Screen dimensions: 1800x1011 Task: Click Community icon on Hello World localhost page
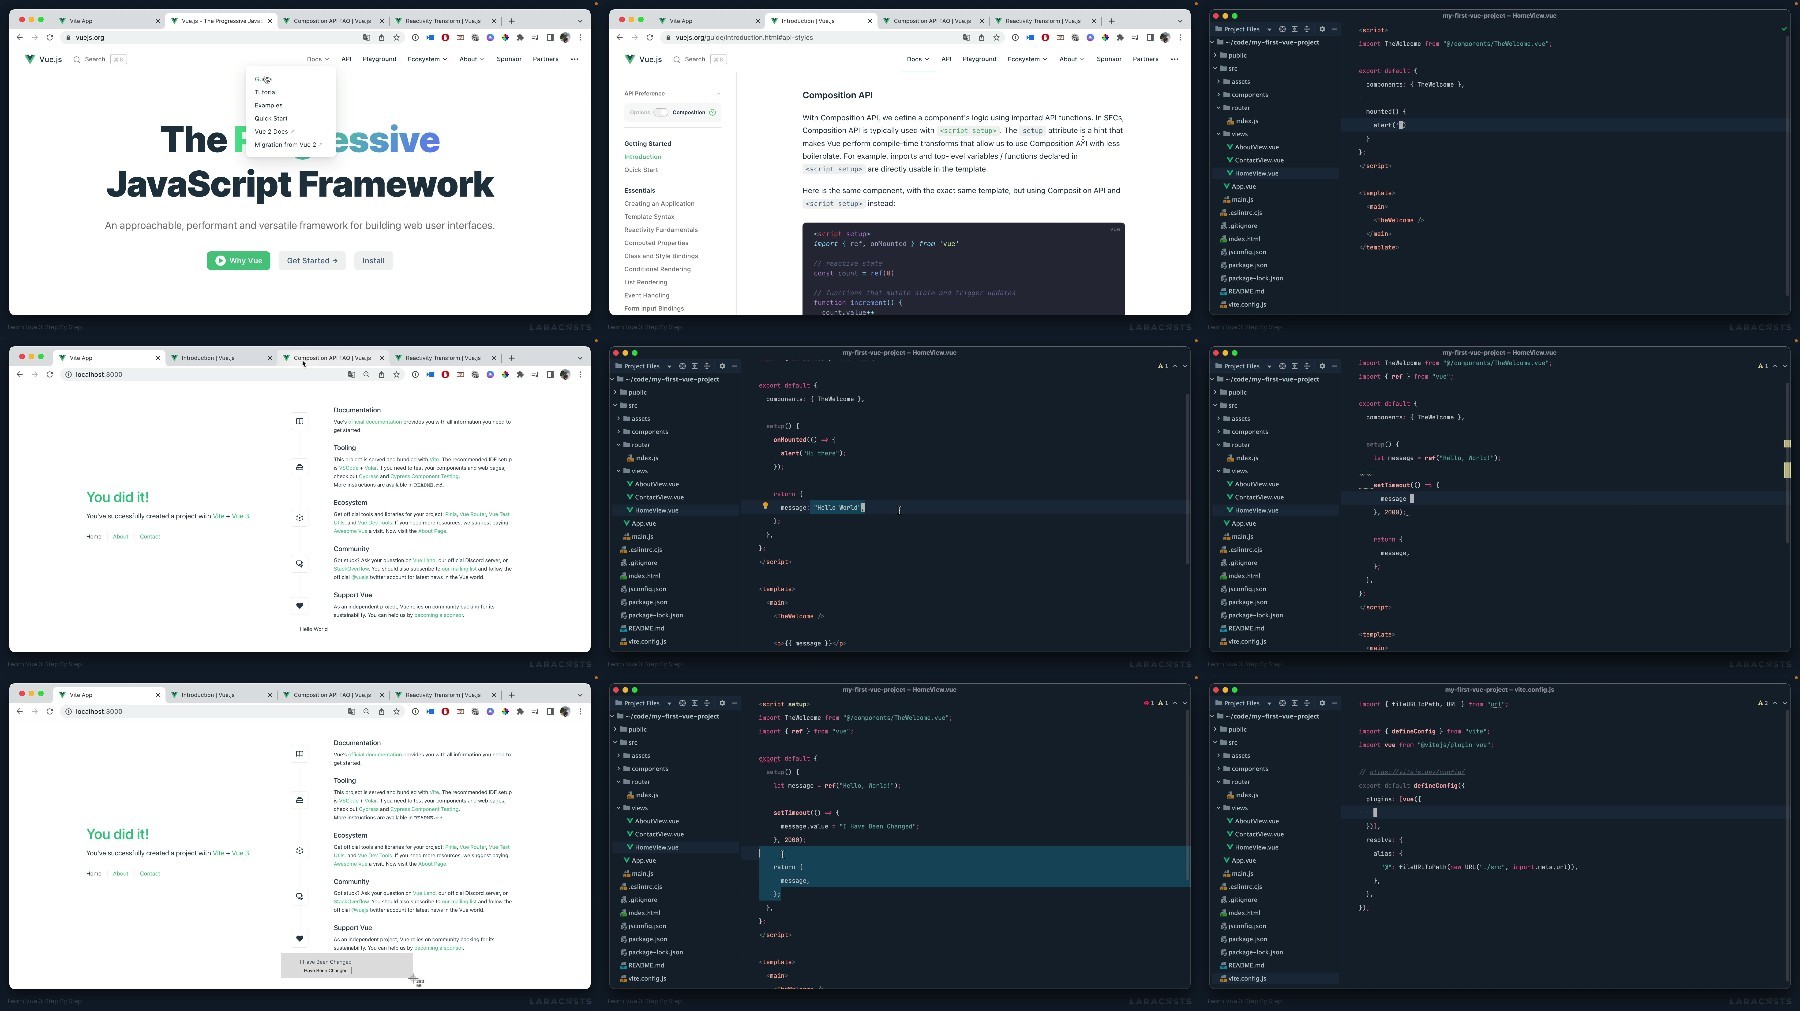point(299,563)
